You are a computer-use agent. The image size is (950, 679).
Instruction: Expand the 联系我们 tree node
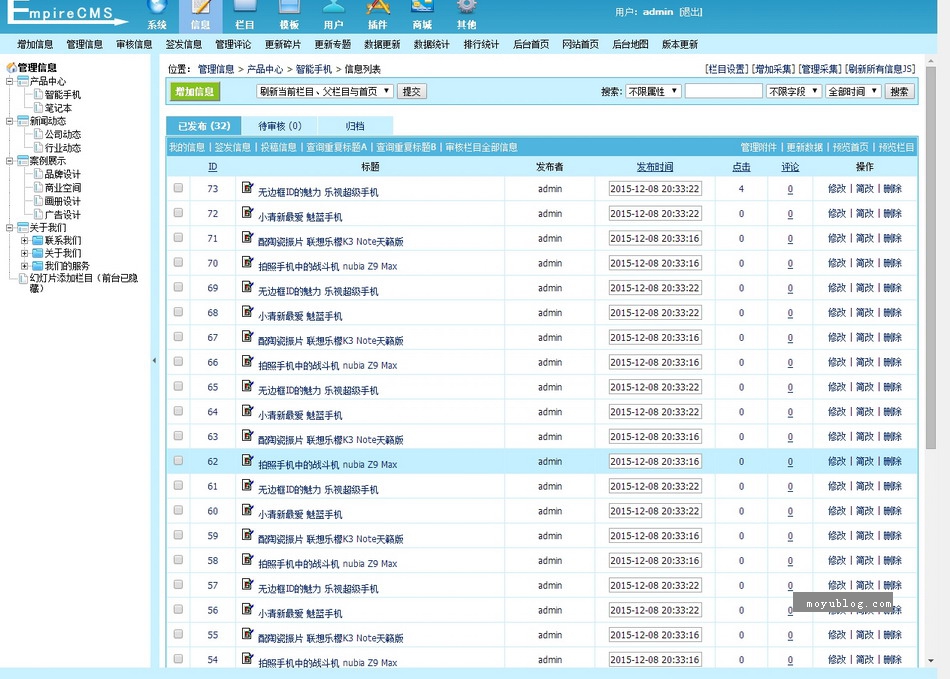point(25,240)
